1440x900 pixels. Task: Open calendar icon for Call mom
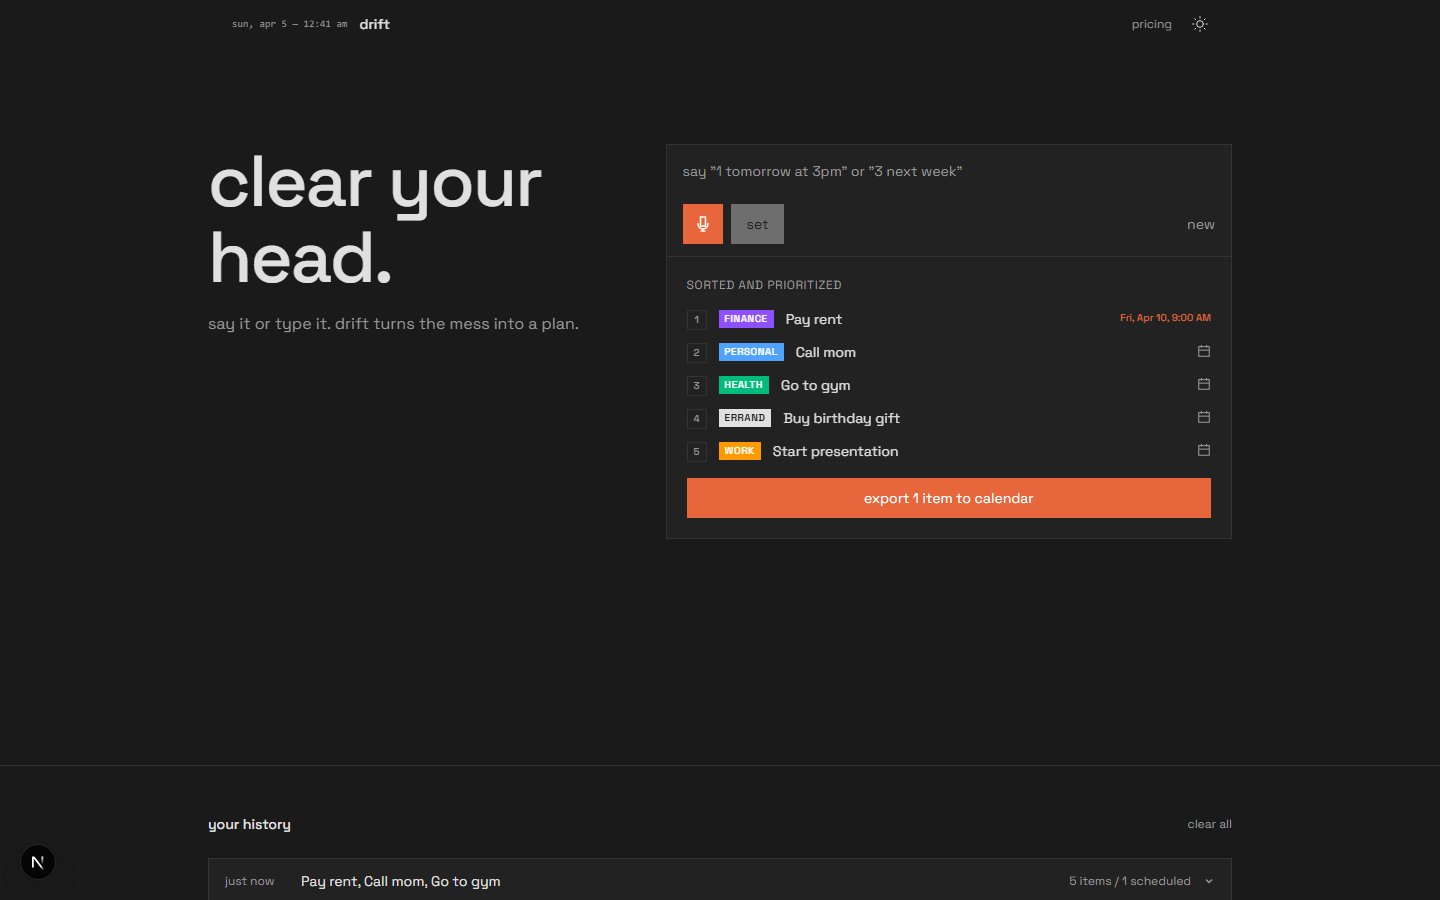pyautogui.click(x=1203, y=351)
